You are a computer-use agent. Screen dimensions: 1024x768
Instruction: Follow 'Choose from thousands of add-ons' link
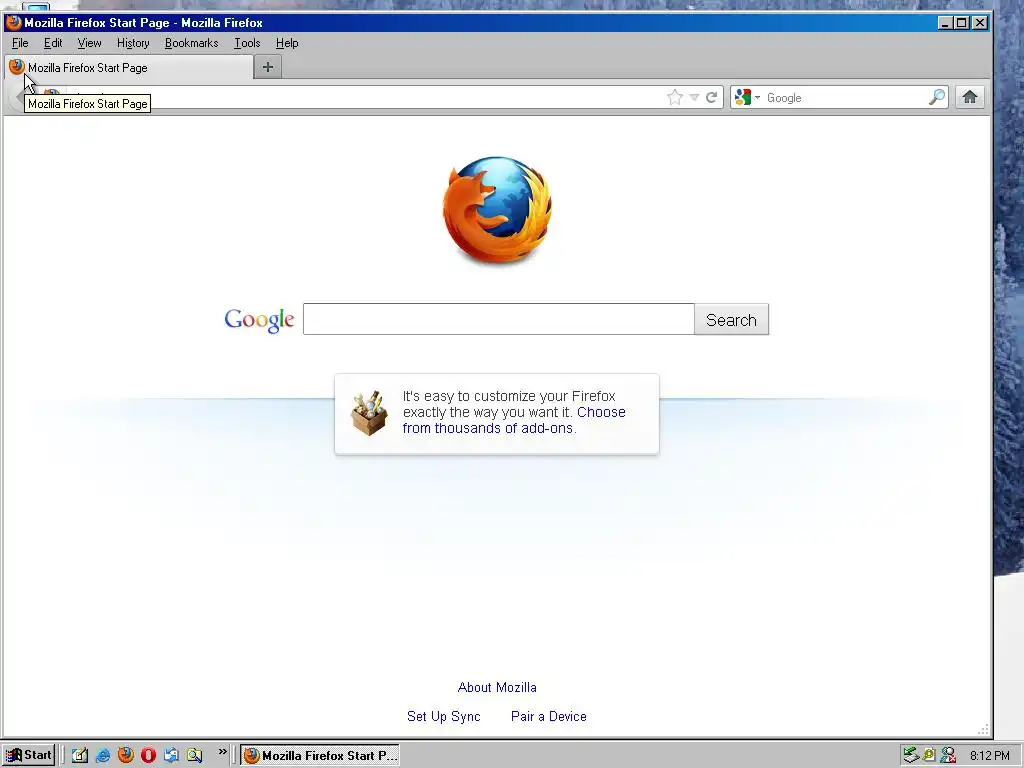(x=514, y=420)
